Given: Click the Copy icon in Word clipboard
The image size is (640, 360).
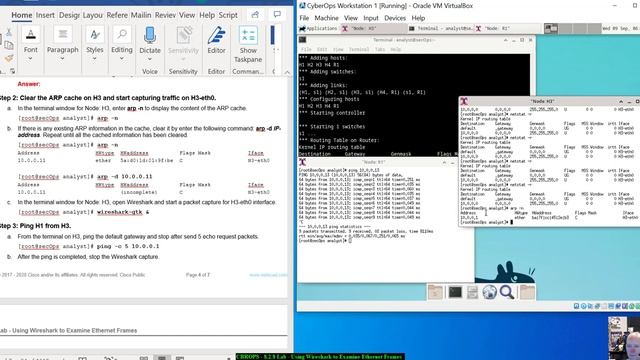Looking at the screenshot, I should (x=8, y=45).
